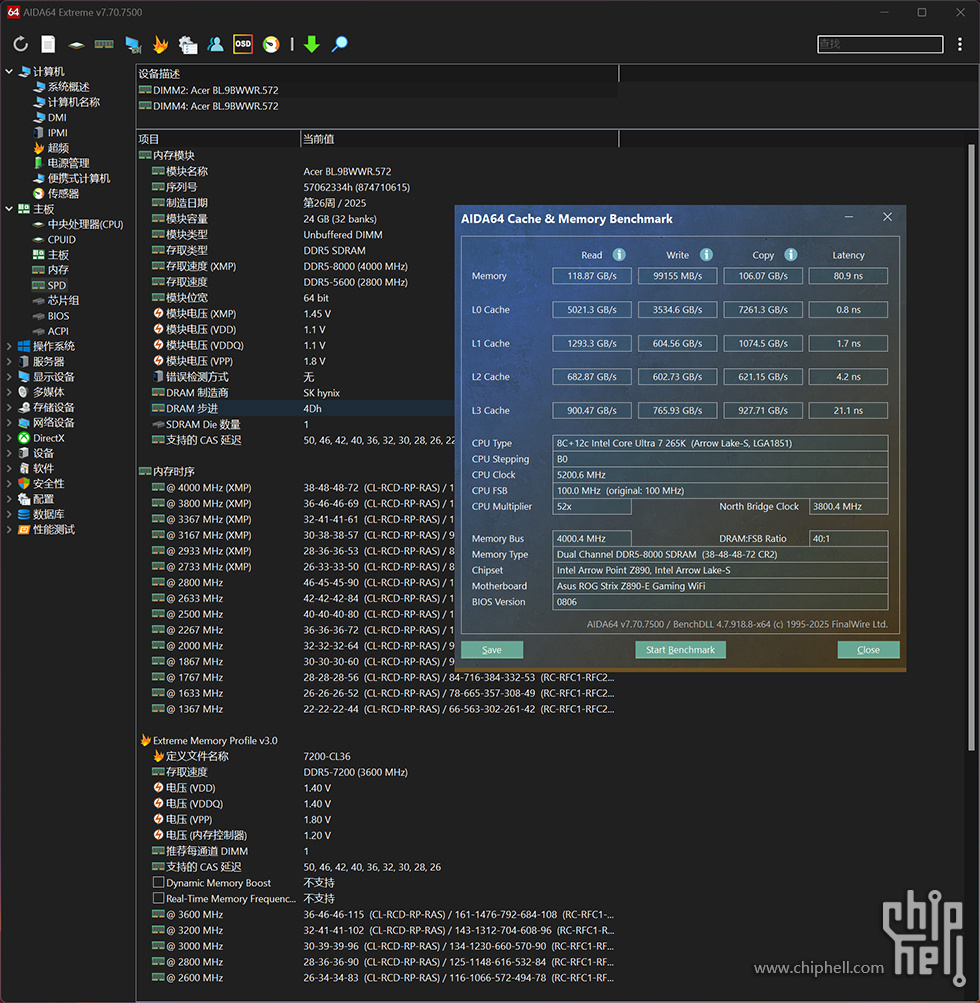Toggle Real-Time Memory Frequency checkbox
The image size is (980, 1003).
click(x=158, y=899)
